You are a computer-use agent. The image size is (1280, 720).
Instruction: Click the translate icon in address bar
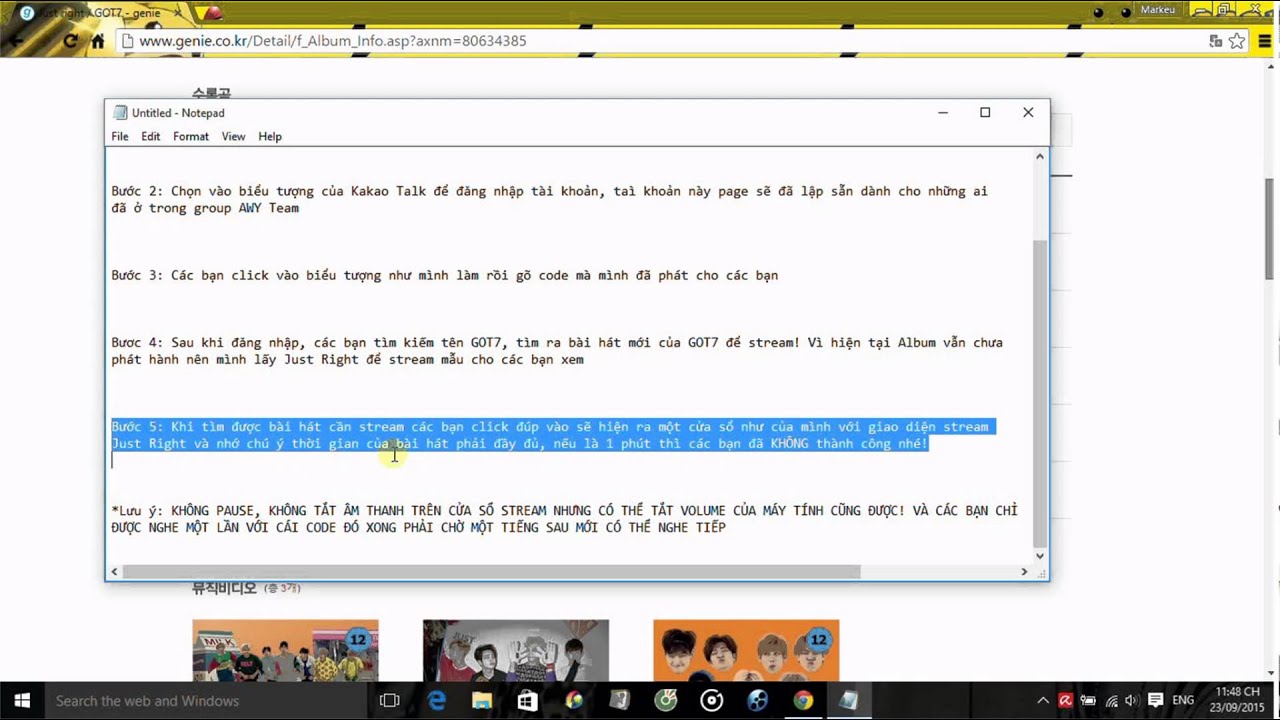click(x=1215, y=41)
